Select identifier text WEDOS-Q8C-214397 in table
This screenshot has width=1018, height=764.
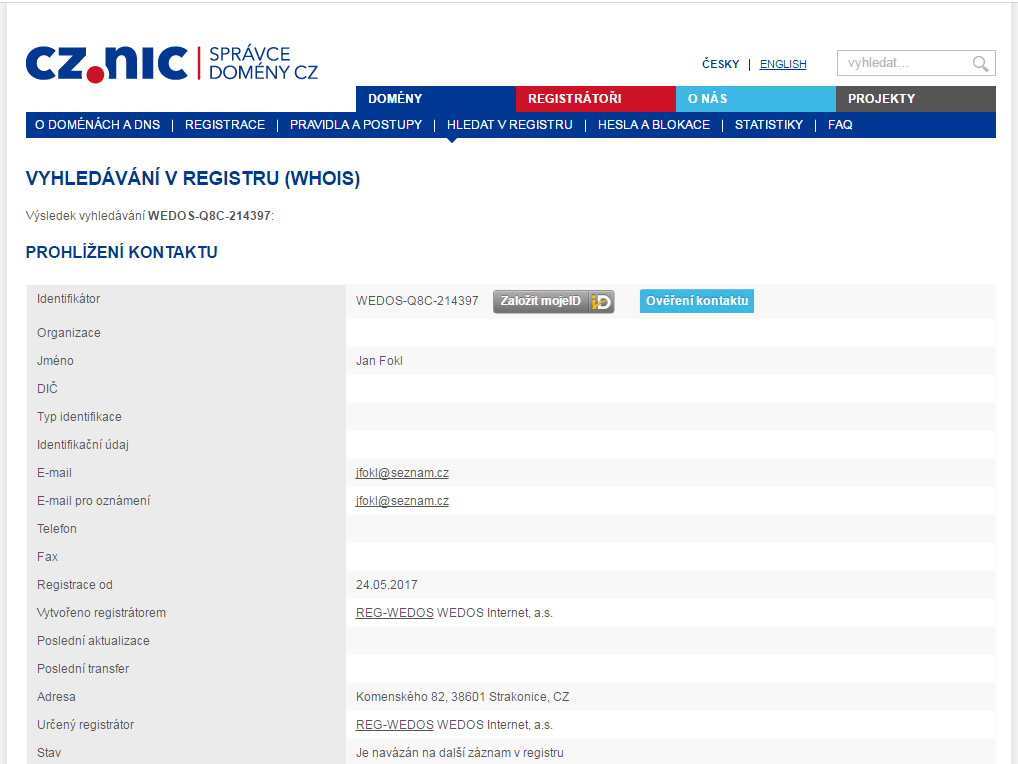click(417, 301)
